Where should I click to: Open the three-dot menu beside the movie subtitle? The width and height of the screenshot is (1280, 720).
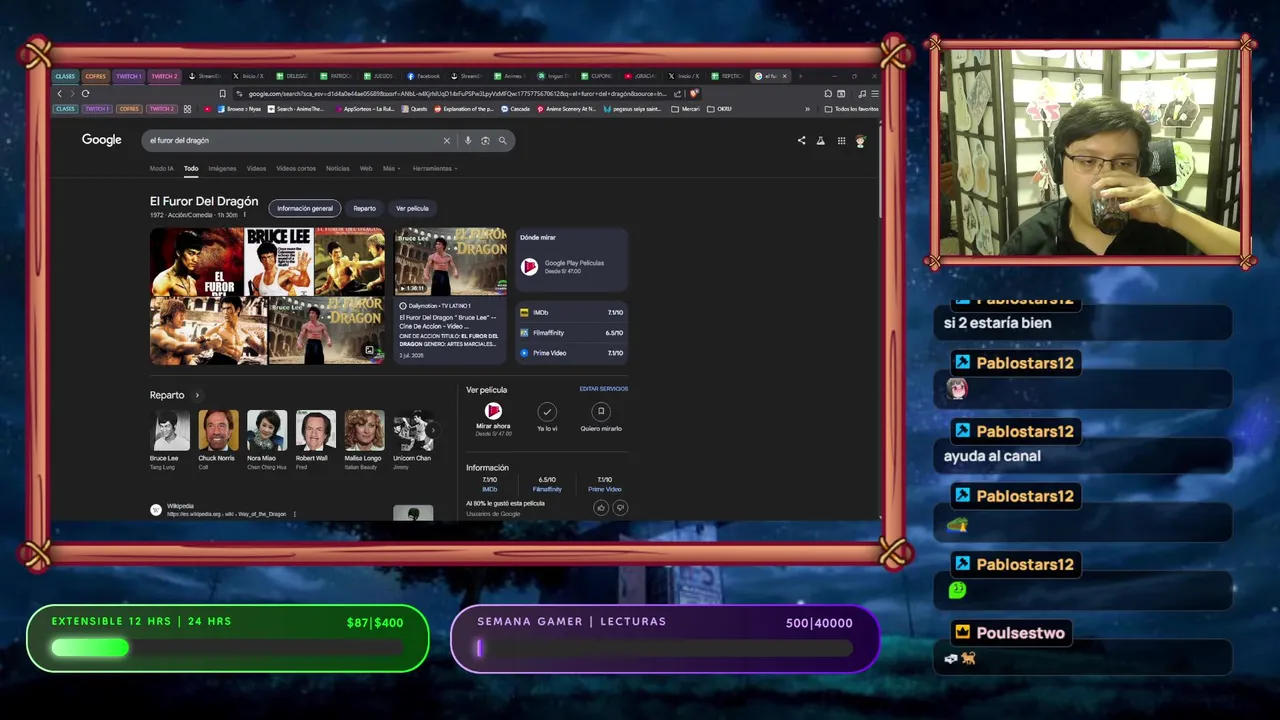[244, 215]
